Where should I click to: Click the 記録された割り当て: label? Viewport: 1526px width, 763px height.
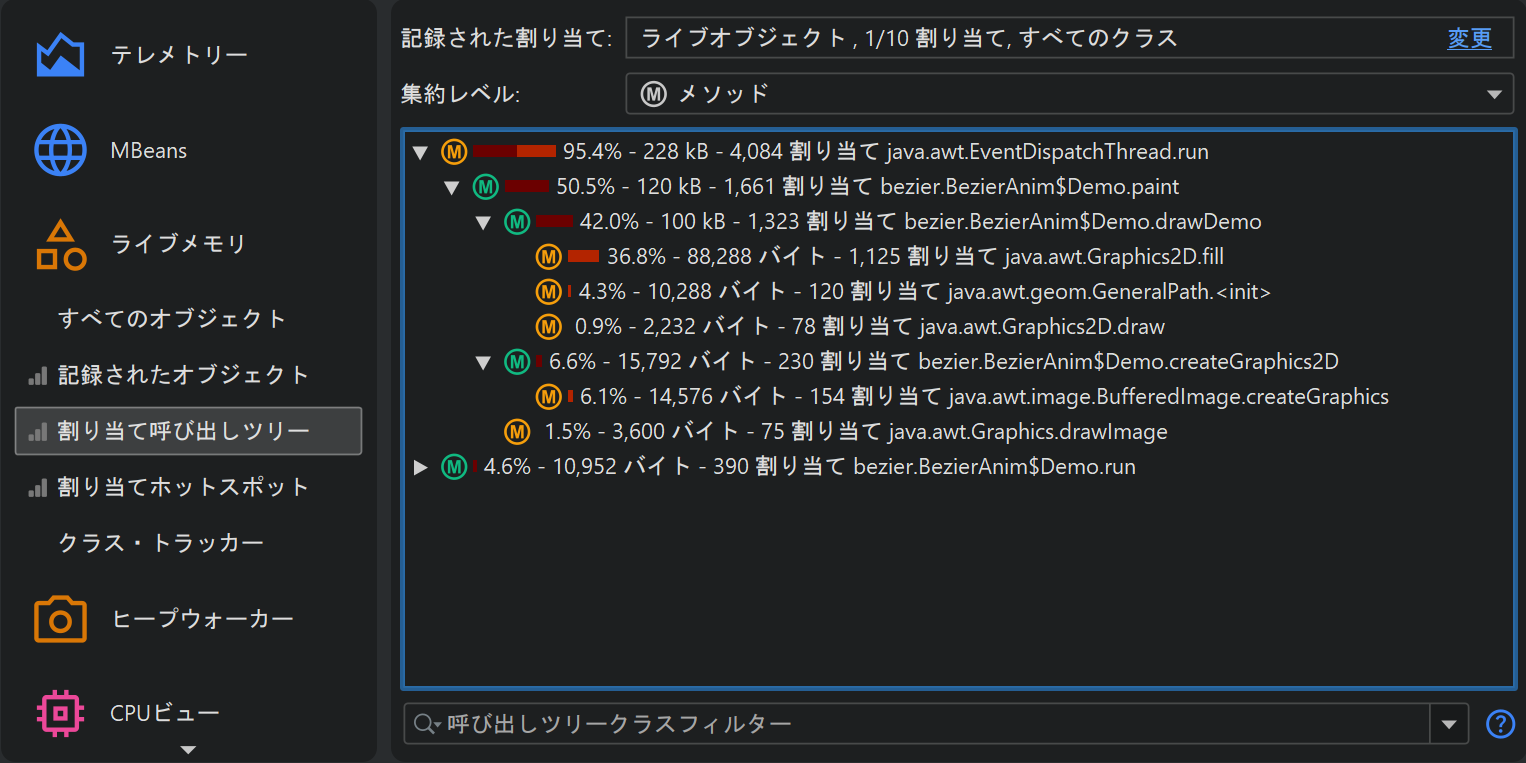tap(506, 38)
